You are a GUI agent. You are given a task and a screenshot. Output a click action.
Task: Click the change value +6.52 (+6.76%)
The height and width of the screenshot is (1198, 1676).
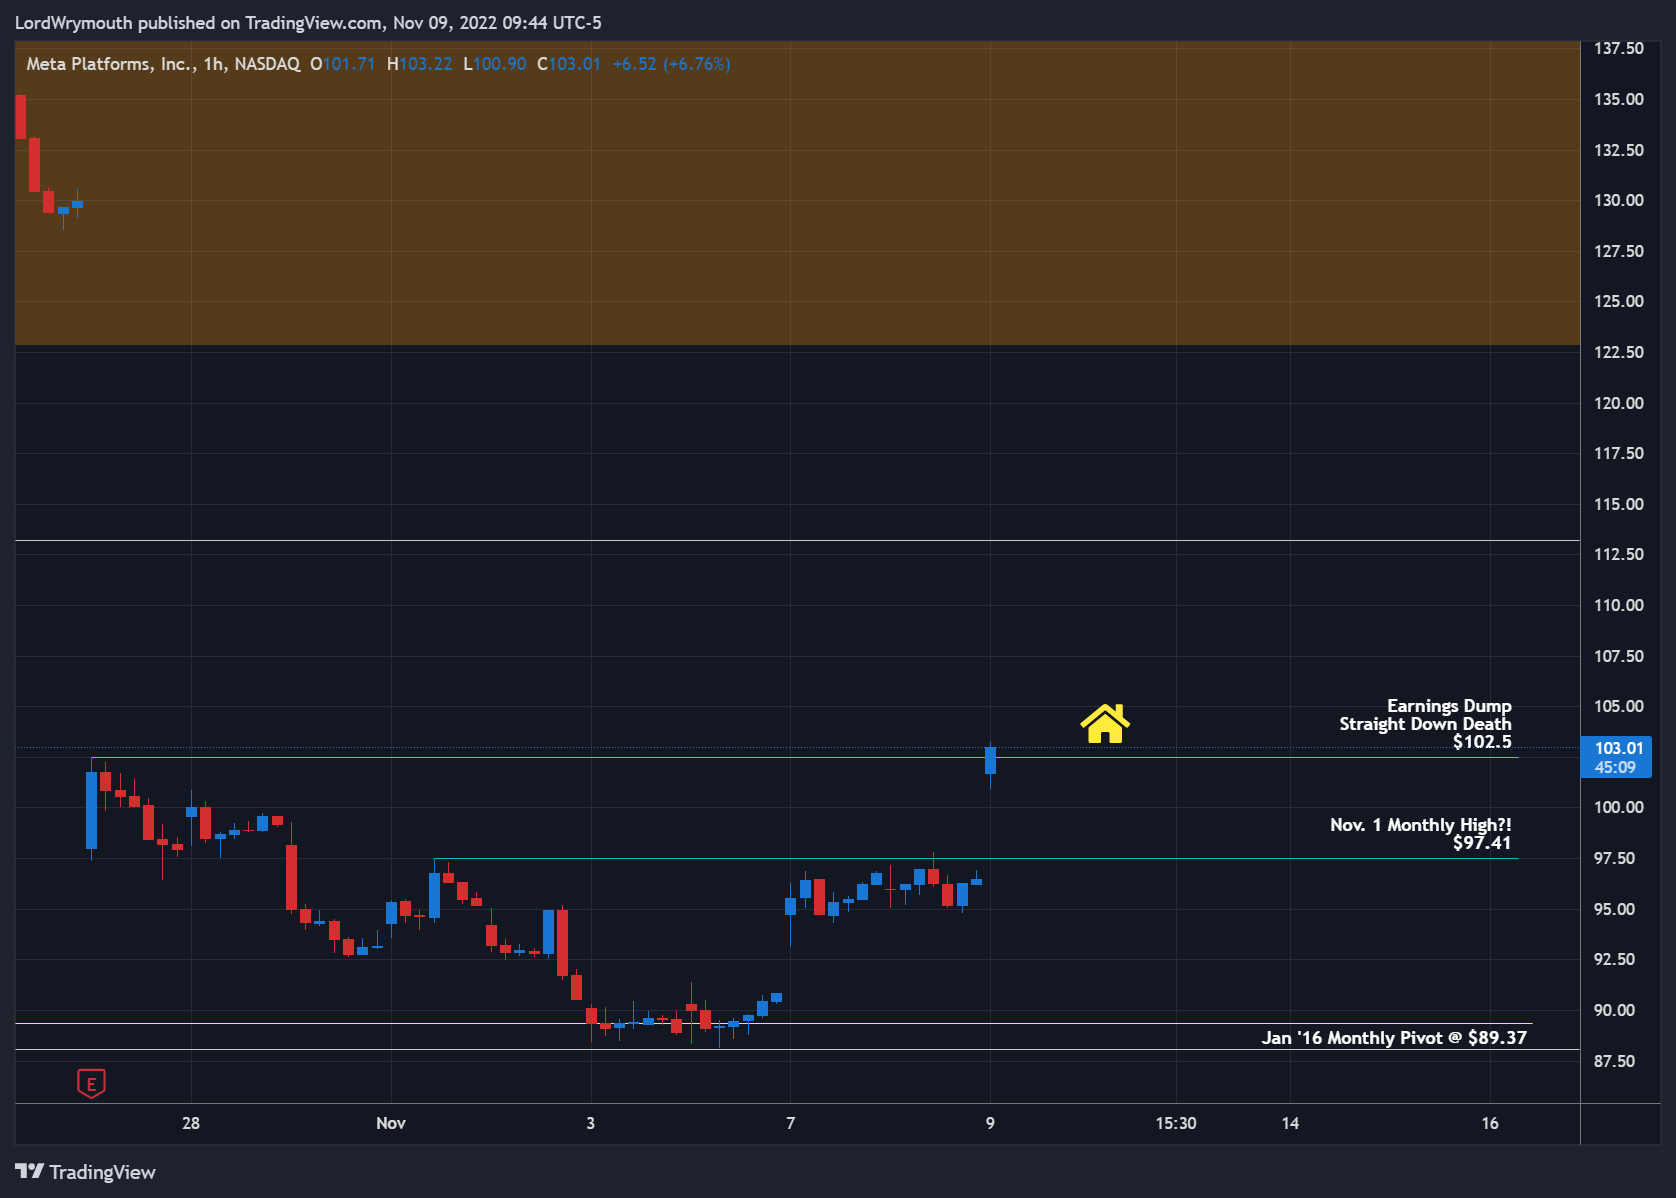pos(671,64)
